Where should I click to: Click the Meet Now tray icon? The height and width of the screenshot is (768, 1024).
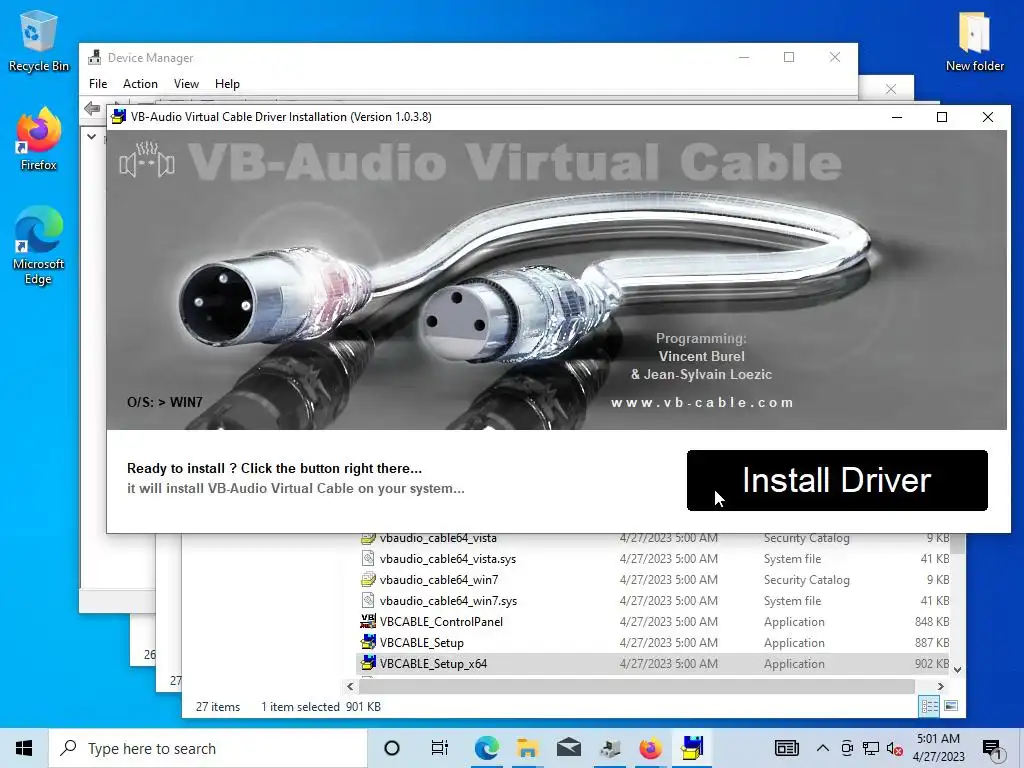(x=847, y=748)
